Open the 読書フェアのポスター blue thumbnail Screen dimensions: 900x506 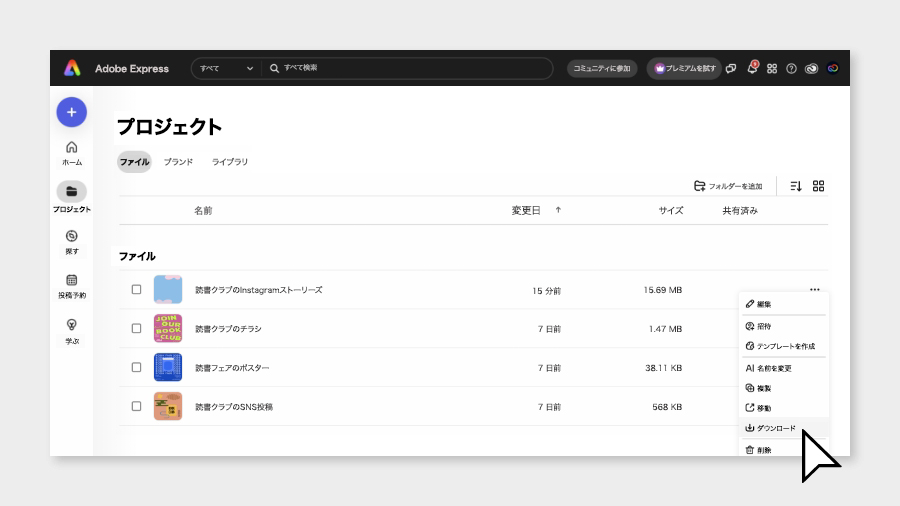168,367
